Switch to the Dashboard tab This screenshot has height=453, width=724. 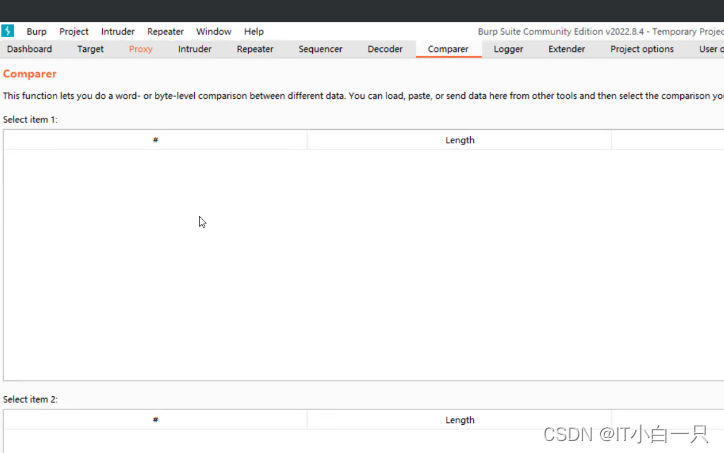30,49
